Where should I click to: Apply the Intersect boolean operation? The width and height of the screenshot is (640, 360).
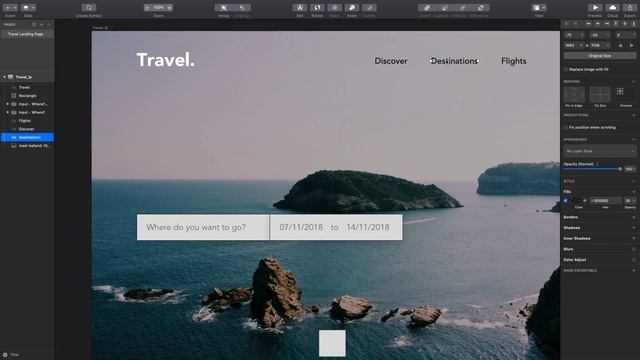462,8
